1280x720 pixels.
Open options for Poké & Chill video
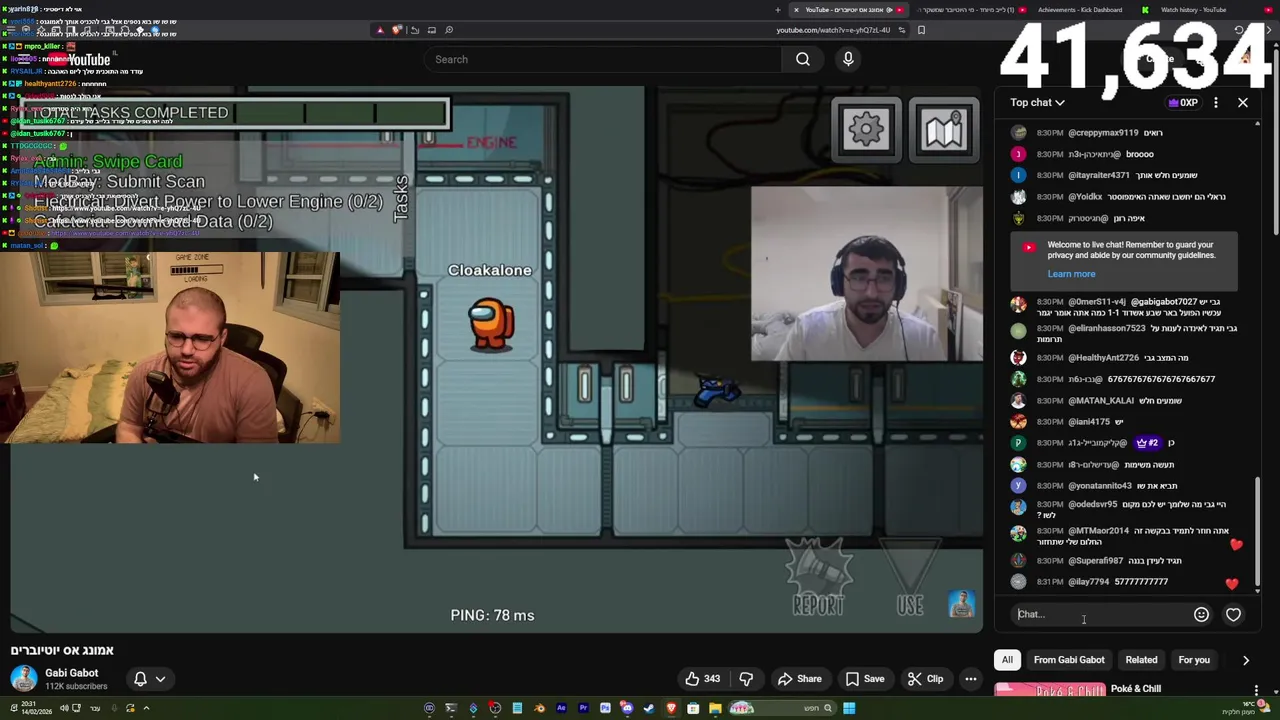tap(1257, 690)
